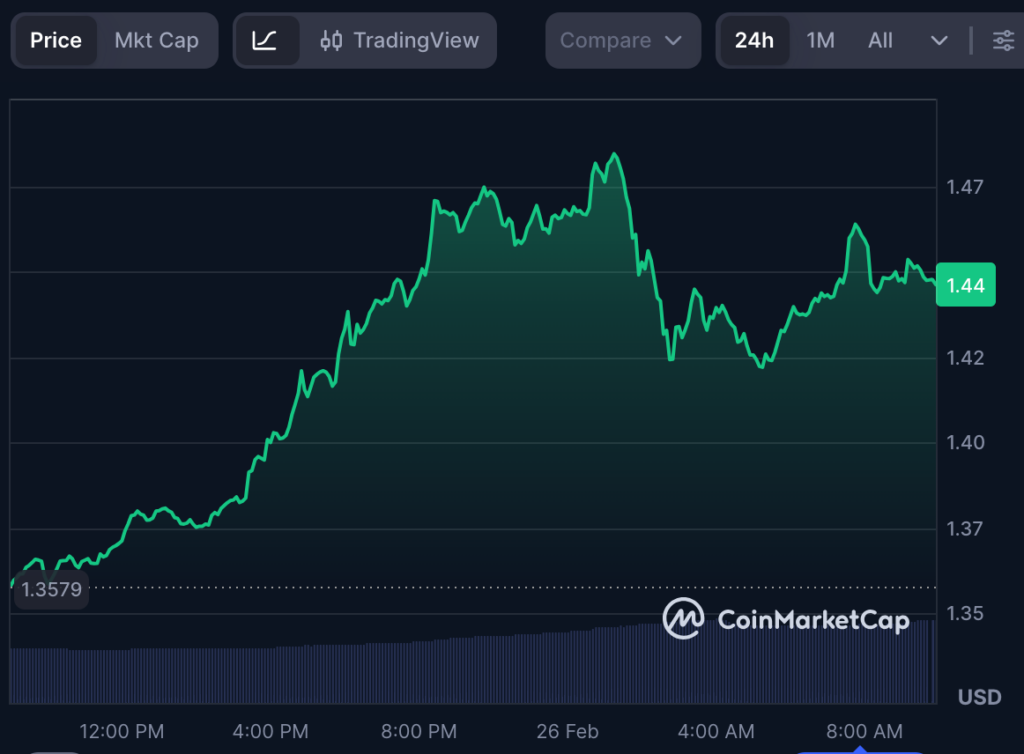Select the line chart view icon
The width and height of the screenshot is (1024, 754).
264,41
